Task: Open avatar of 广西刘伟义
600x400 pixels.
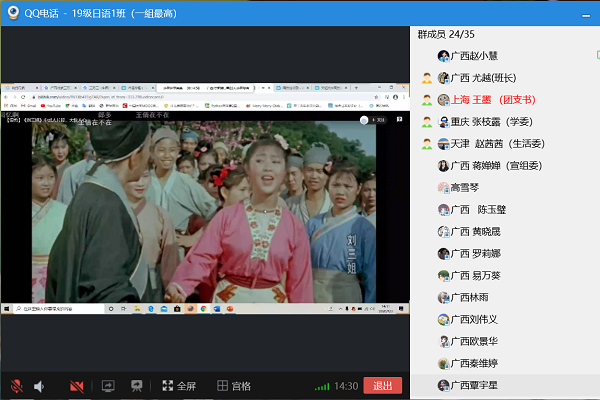Action: tap(443, 320)
